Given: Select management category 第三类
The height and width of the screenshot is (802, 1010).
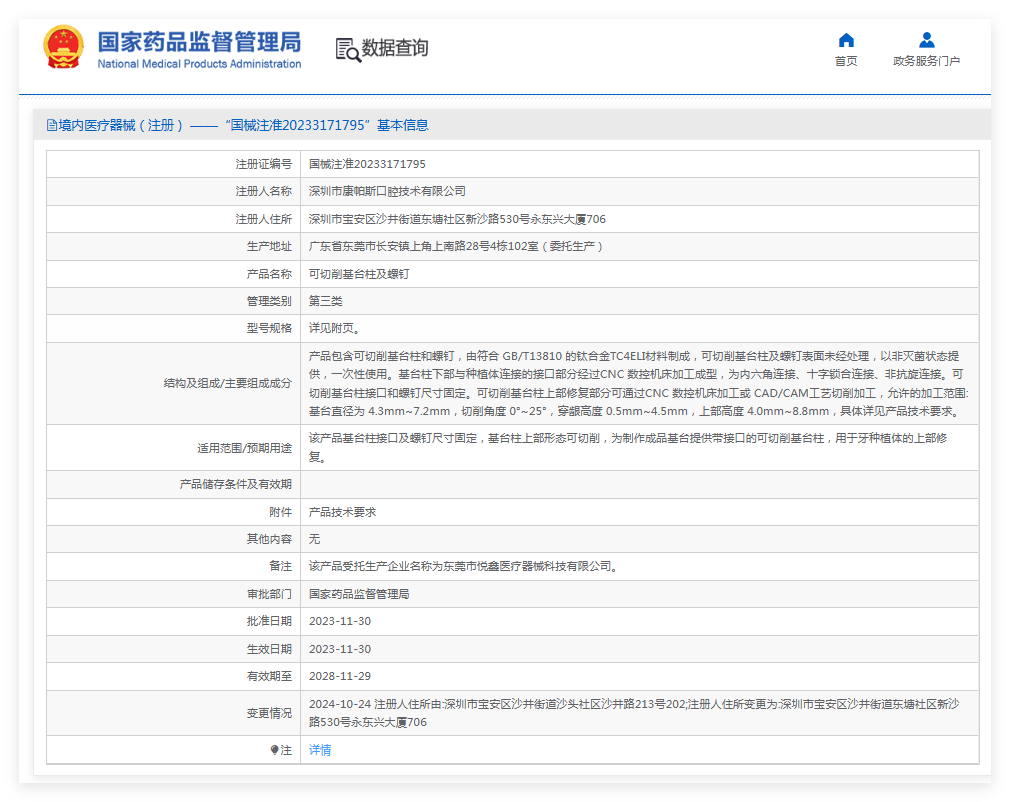Looking at the screenshot, I should pos(325,301).
